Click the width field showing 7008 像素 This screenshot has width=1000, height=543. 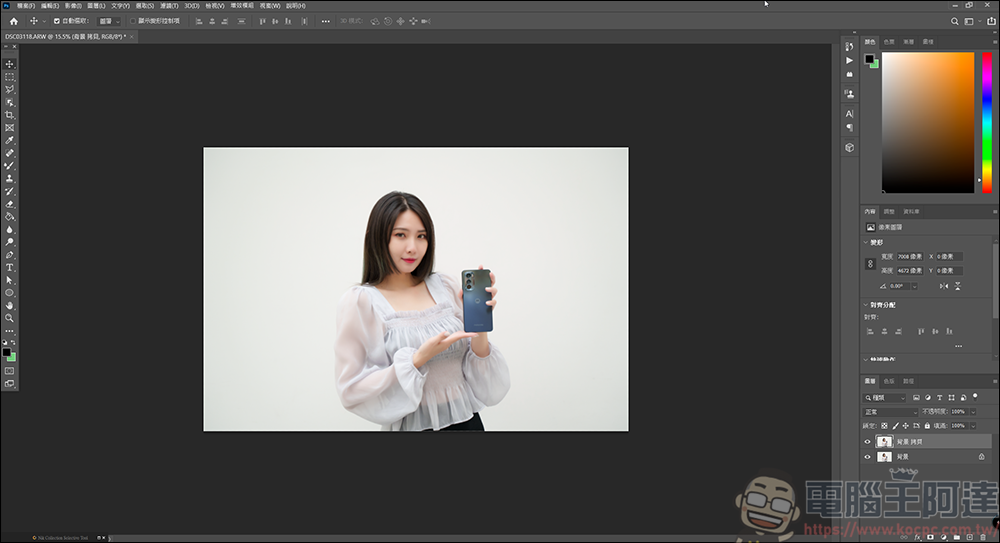point(911,257)
